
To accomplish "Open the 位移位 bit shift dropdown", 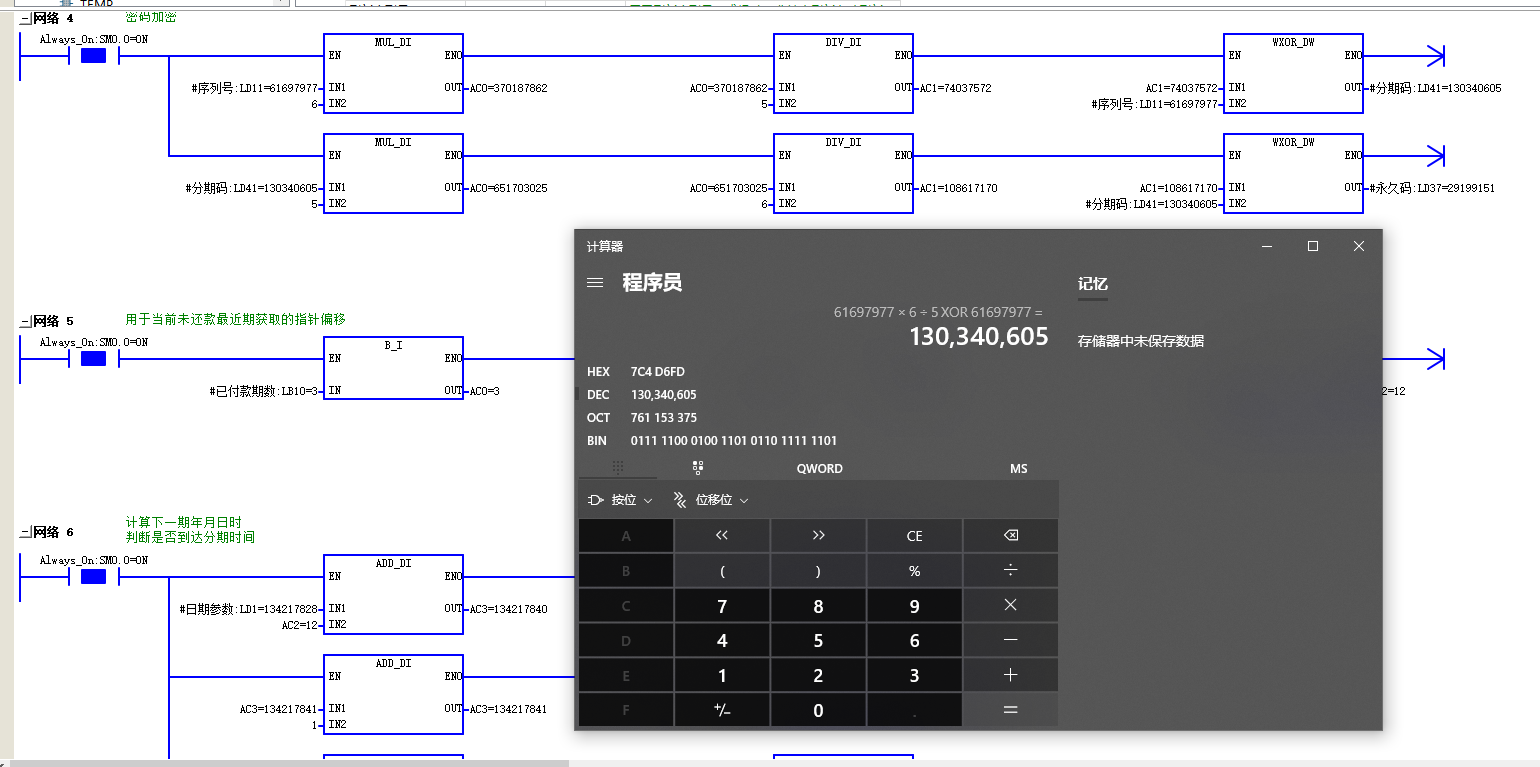I will 711,500.
